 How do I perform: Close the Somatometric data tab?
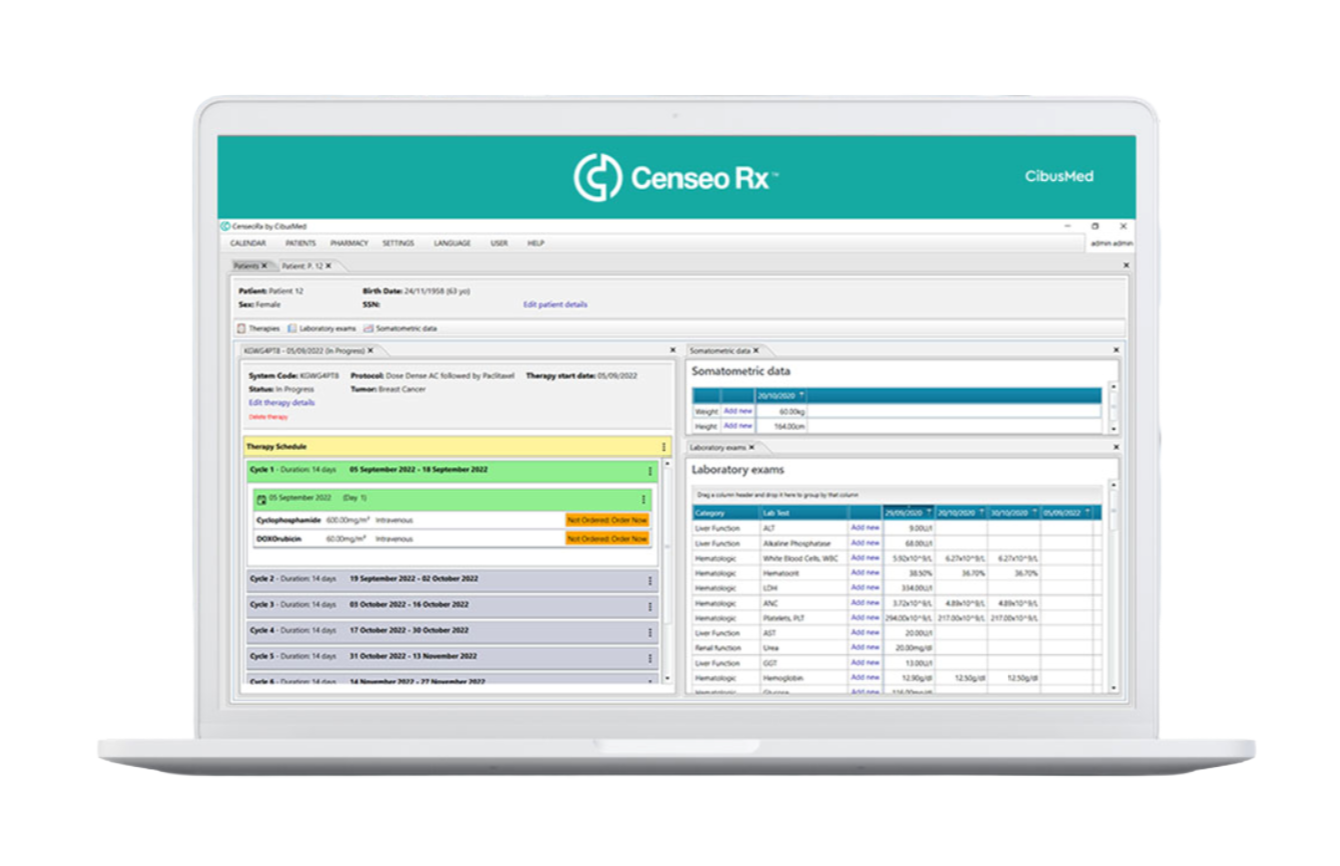click(x=756, y=351)
